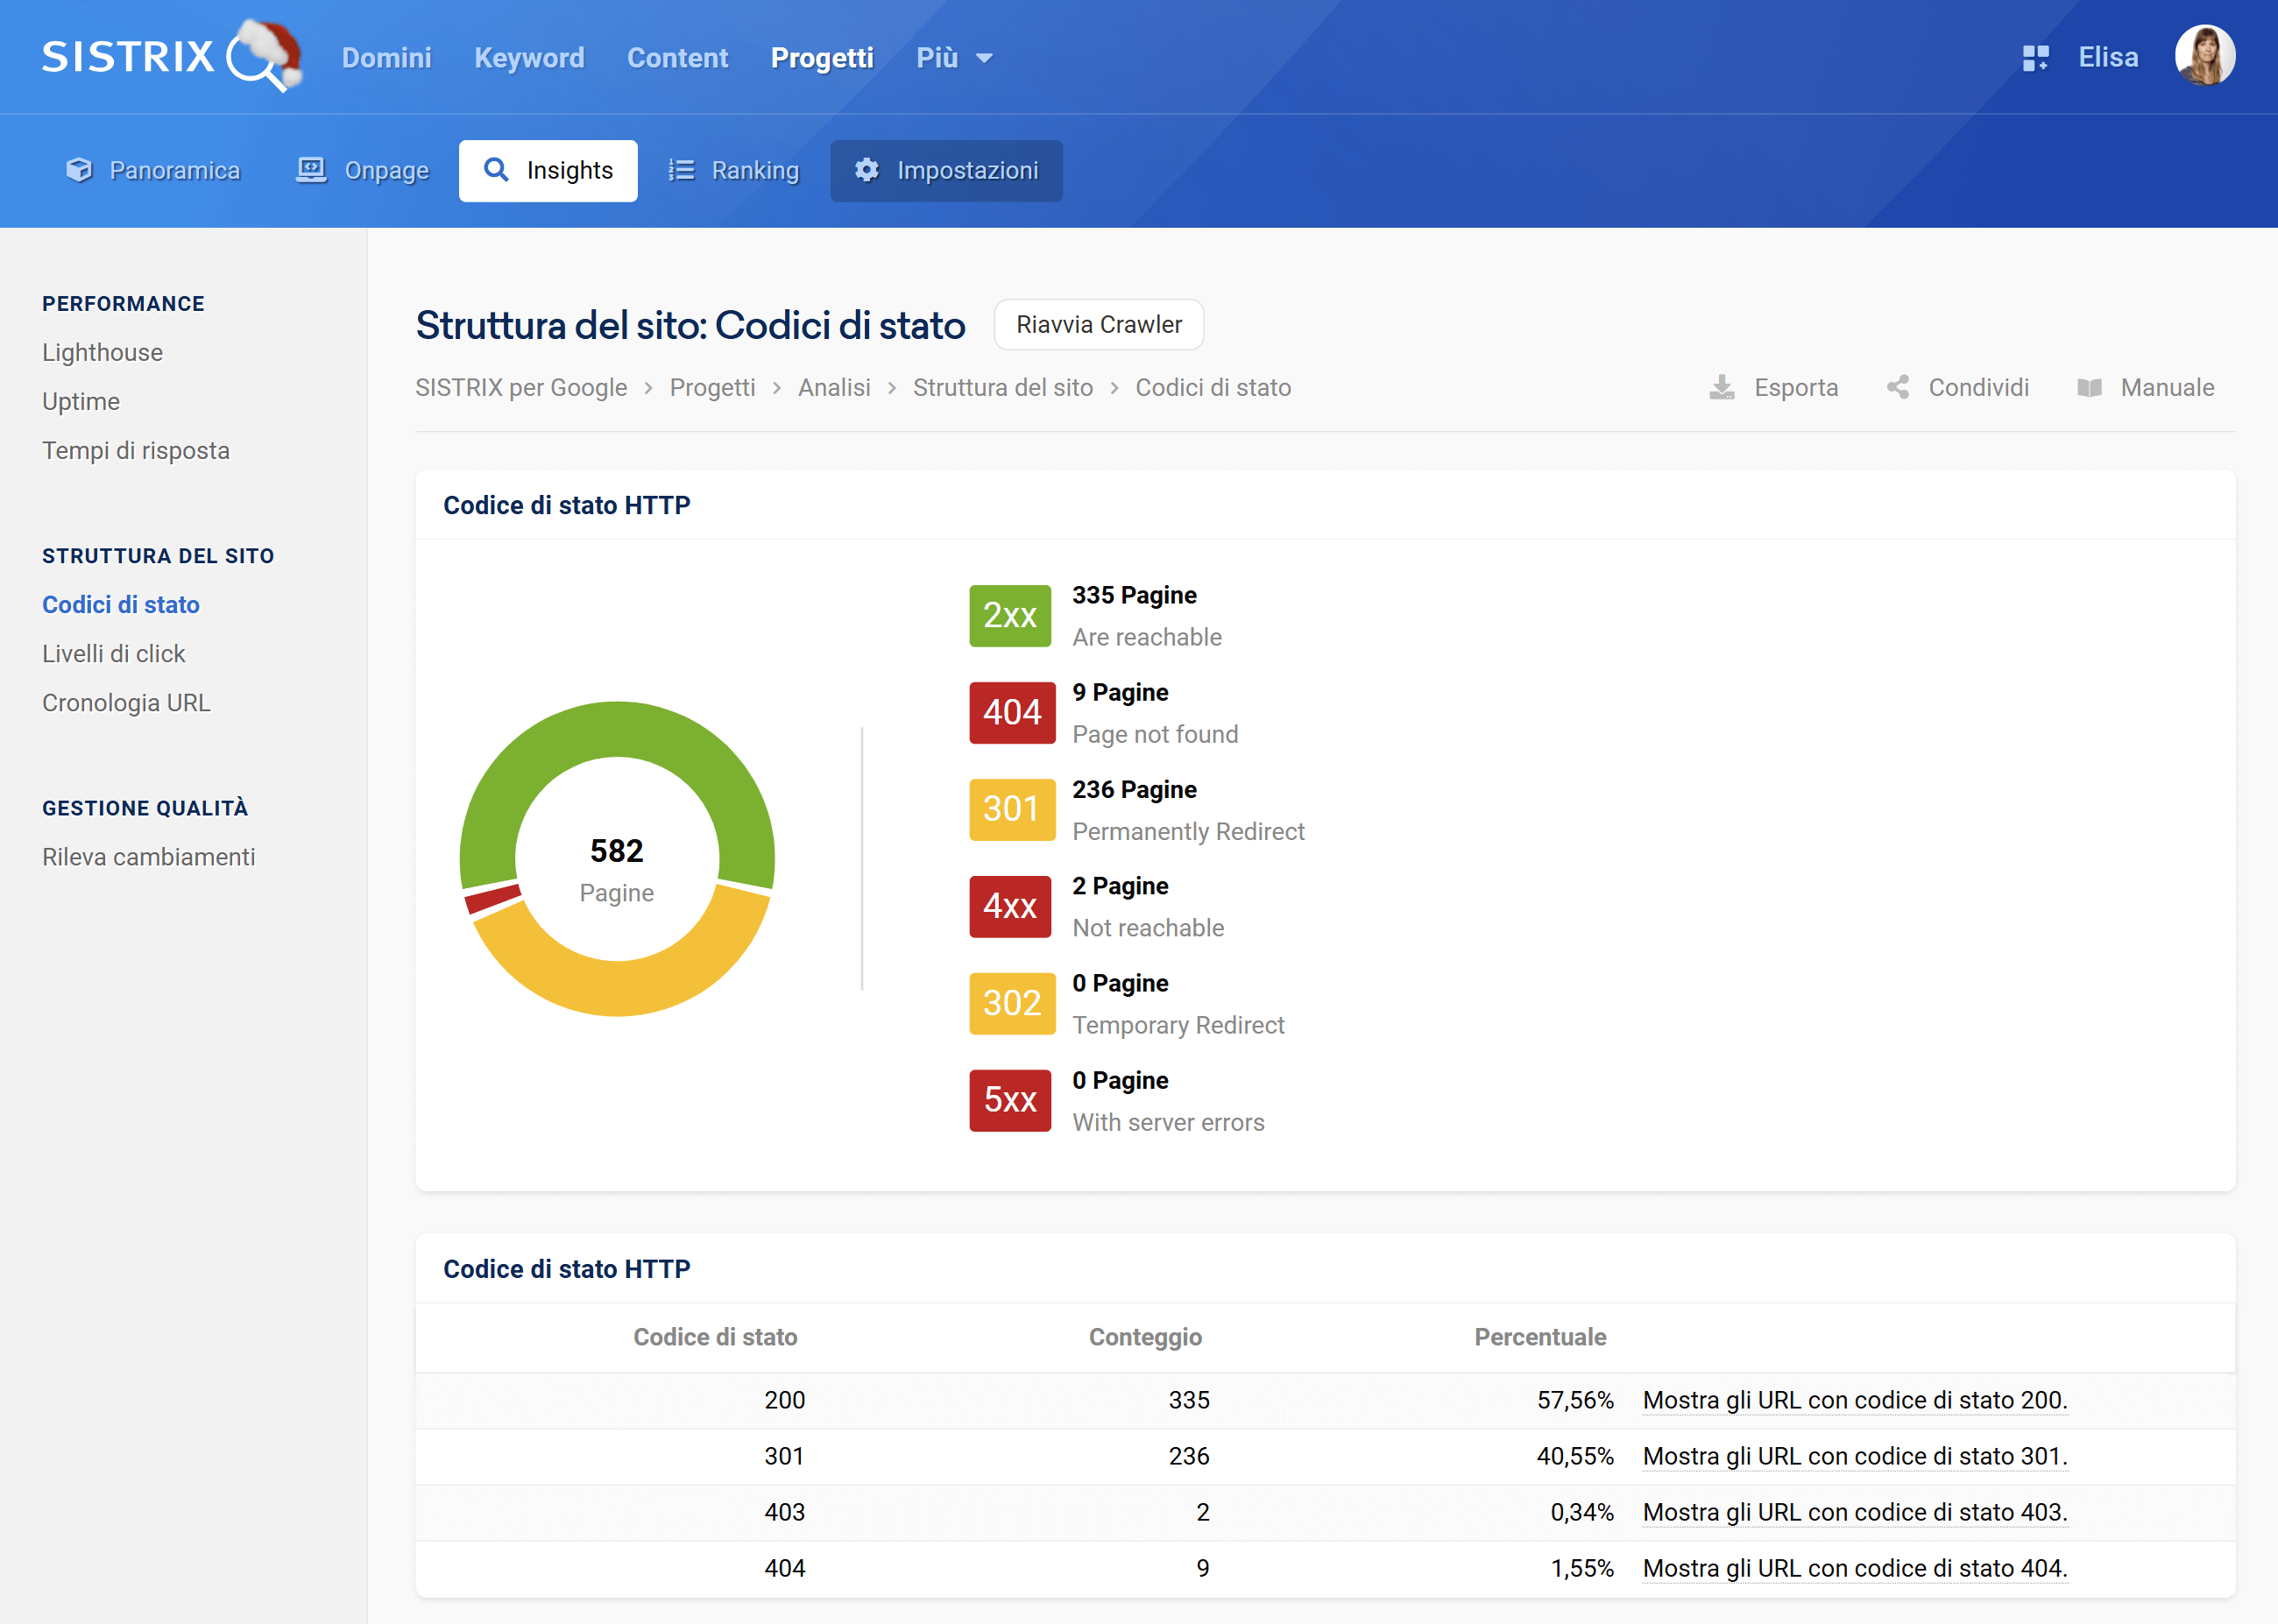
Task: Open Lighthouse under Performance
Action: point(102,353)
